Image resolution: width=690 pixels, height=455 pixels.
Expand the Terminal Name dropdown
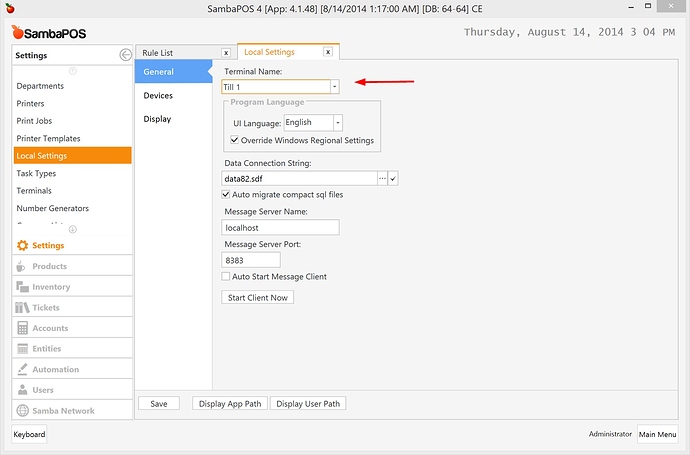[x=334, y=87]
